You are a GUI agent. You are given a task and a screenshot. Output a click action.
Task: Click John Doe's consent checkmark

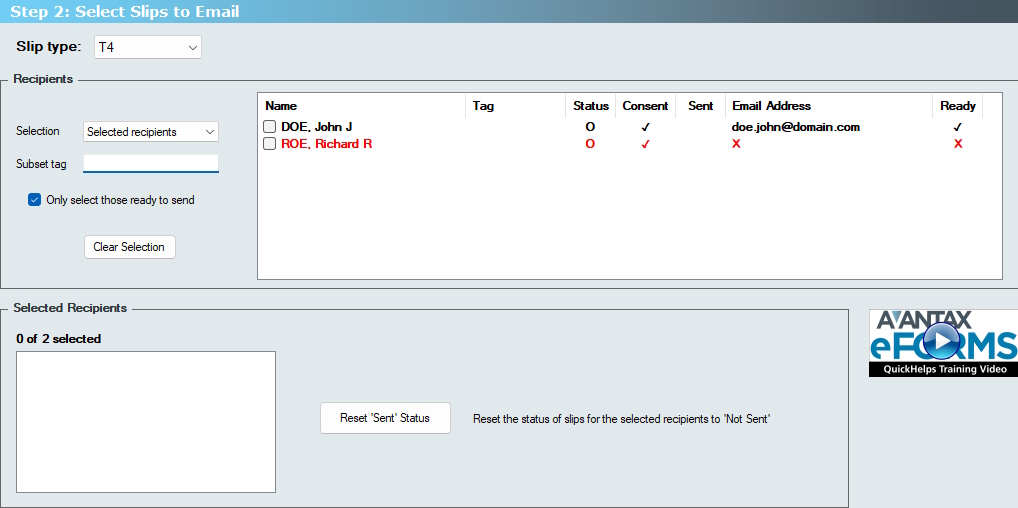pyautogui.click(x=645, y=127)
